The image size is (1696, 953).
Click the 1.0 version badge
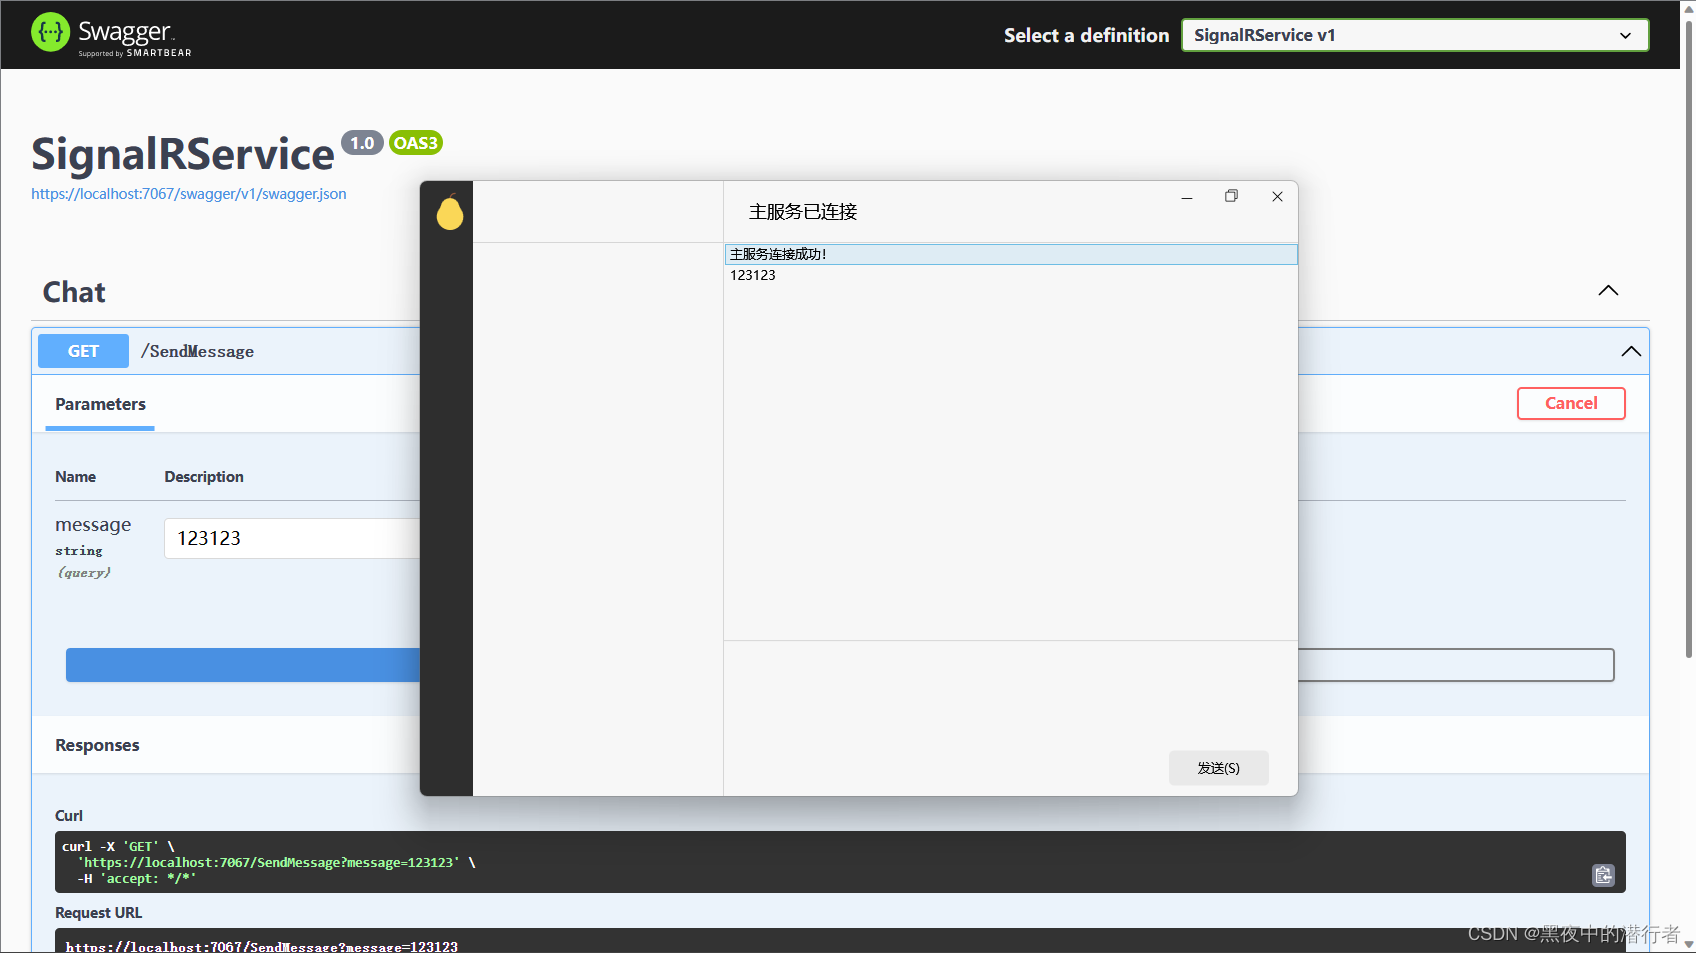[362, 143]
